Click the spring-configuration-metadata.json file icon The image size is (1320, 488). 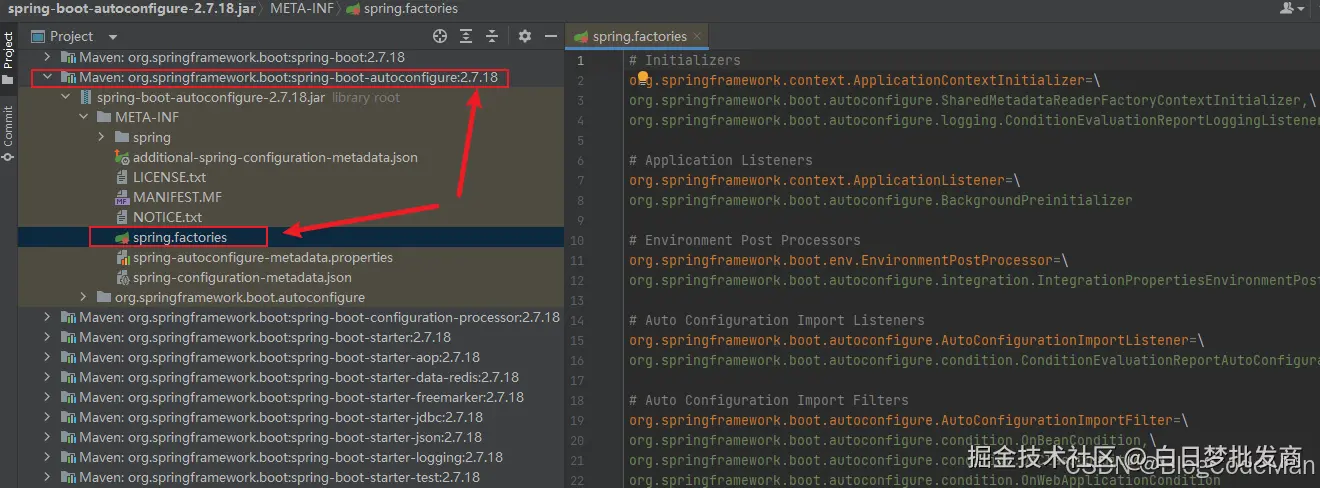(122, 278)
